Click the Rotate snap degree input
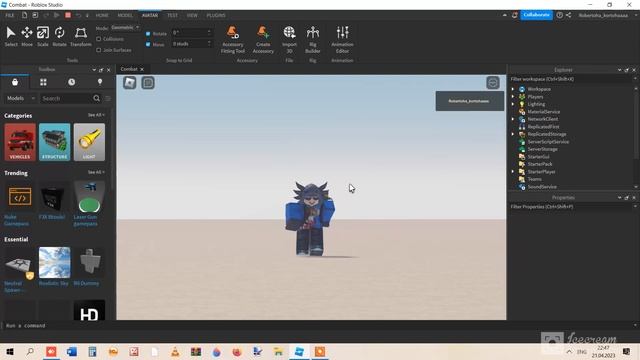This screenshot has width=640, height=360. tap(191, 33)
